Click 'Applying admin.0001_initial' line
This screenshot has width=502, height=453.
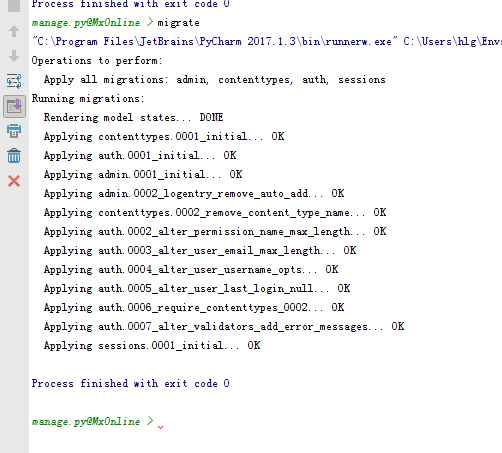pyautogui.click(x=143, y=175)
